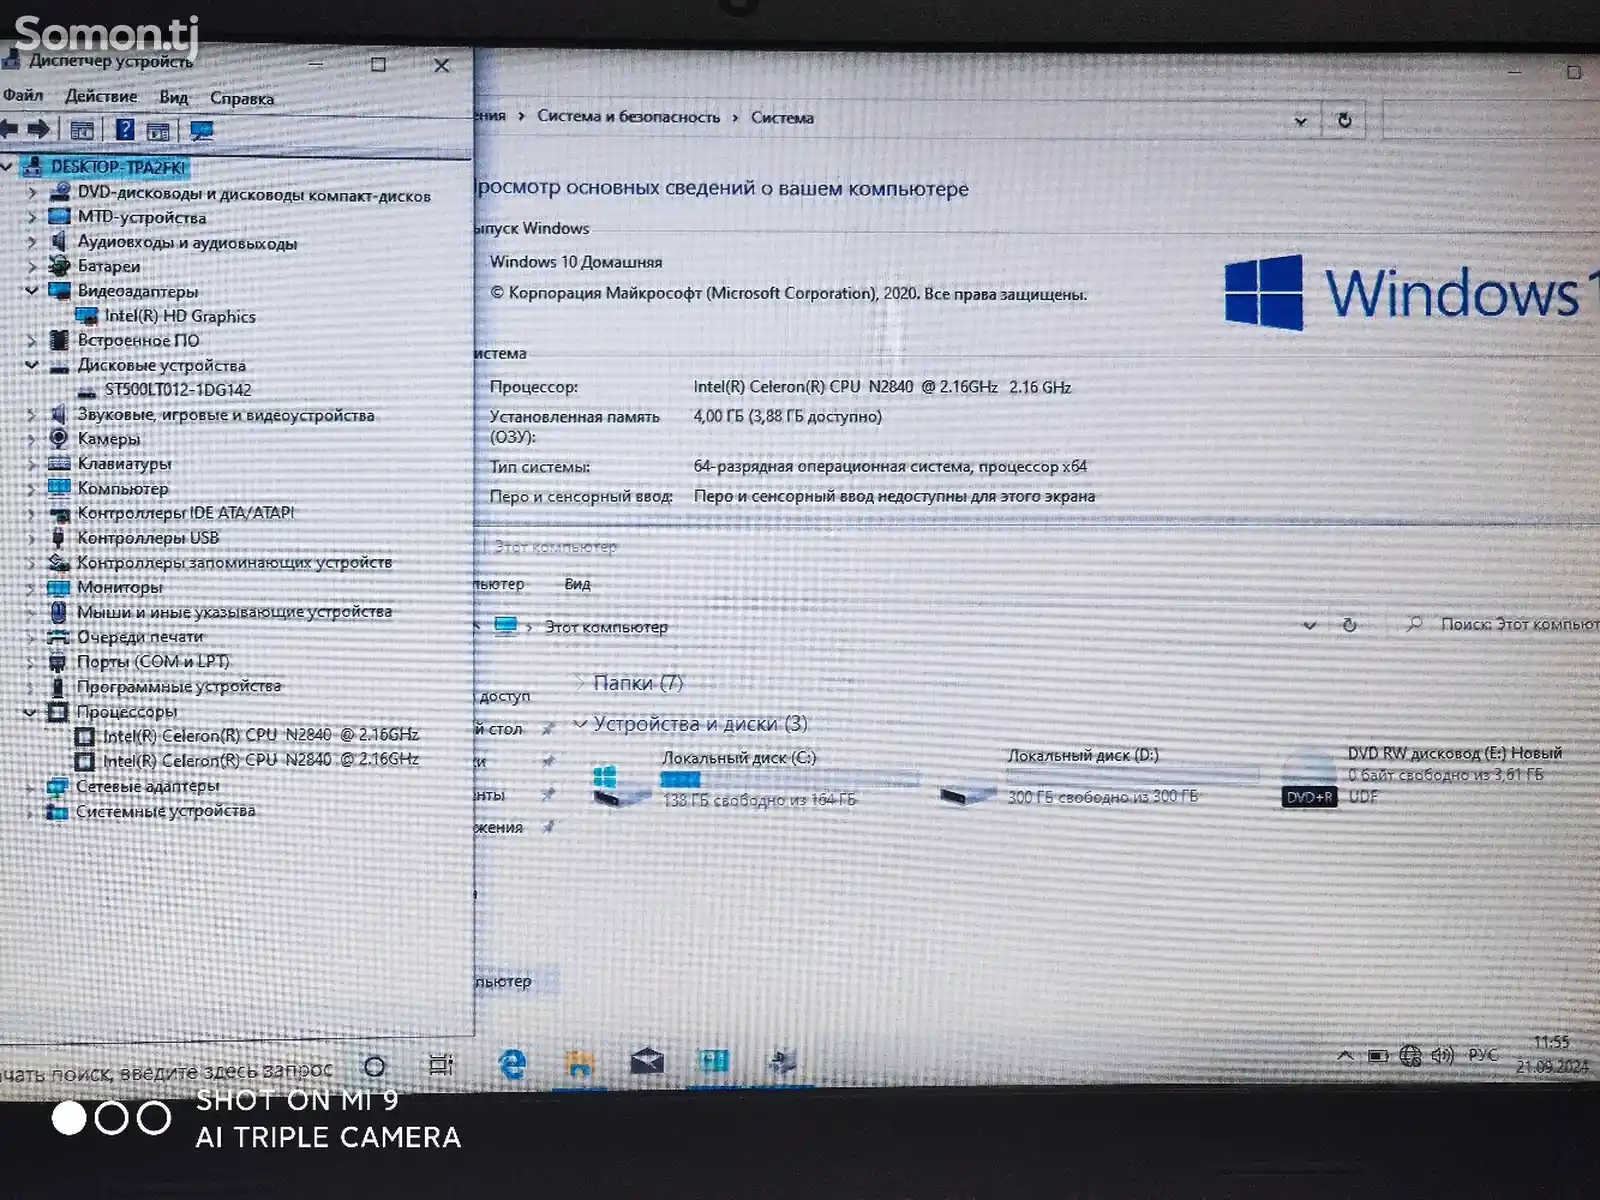Click Система и безопасность breadcrumb
This screenshot has width=1600, height=1200.
pyautogui.click(x=628, y=117)
